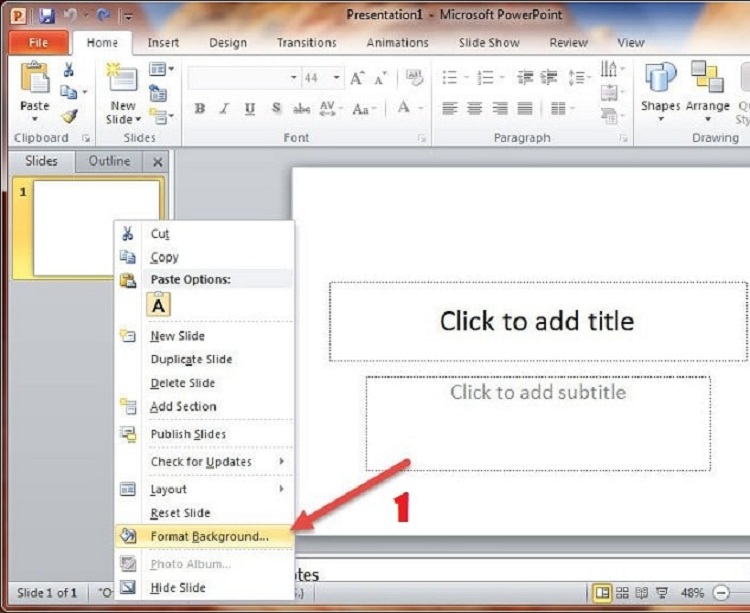Click Decrease Font Size icon

[x=381, y=77]
